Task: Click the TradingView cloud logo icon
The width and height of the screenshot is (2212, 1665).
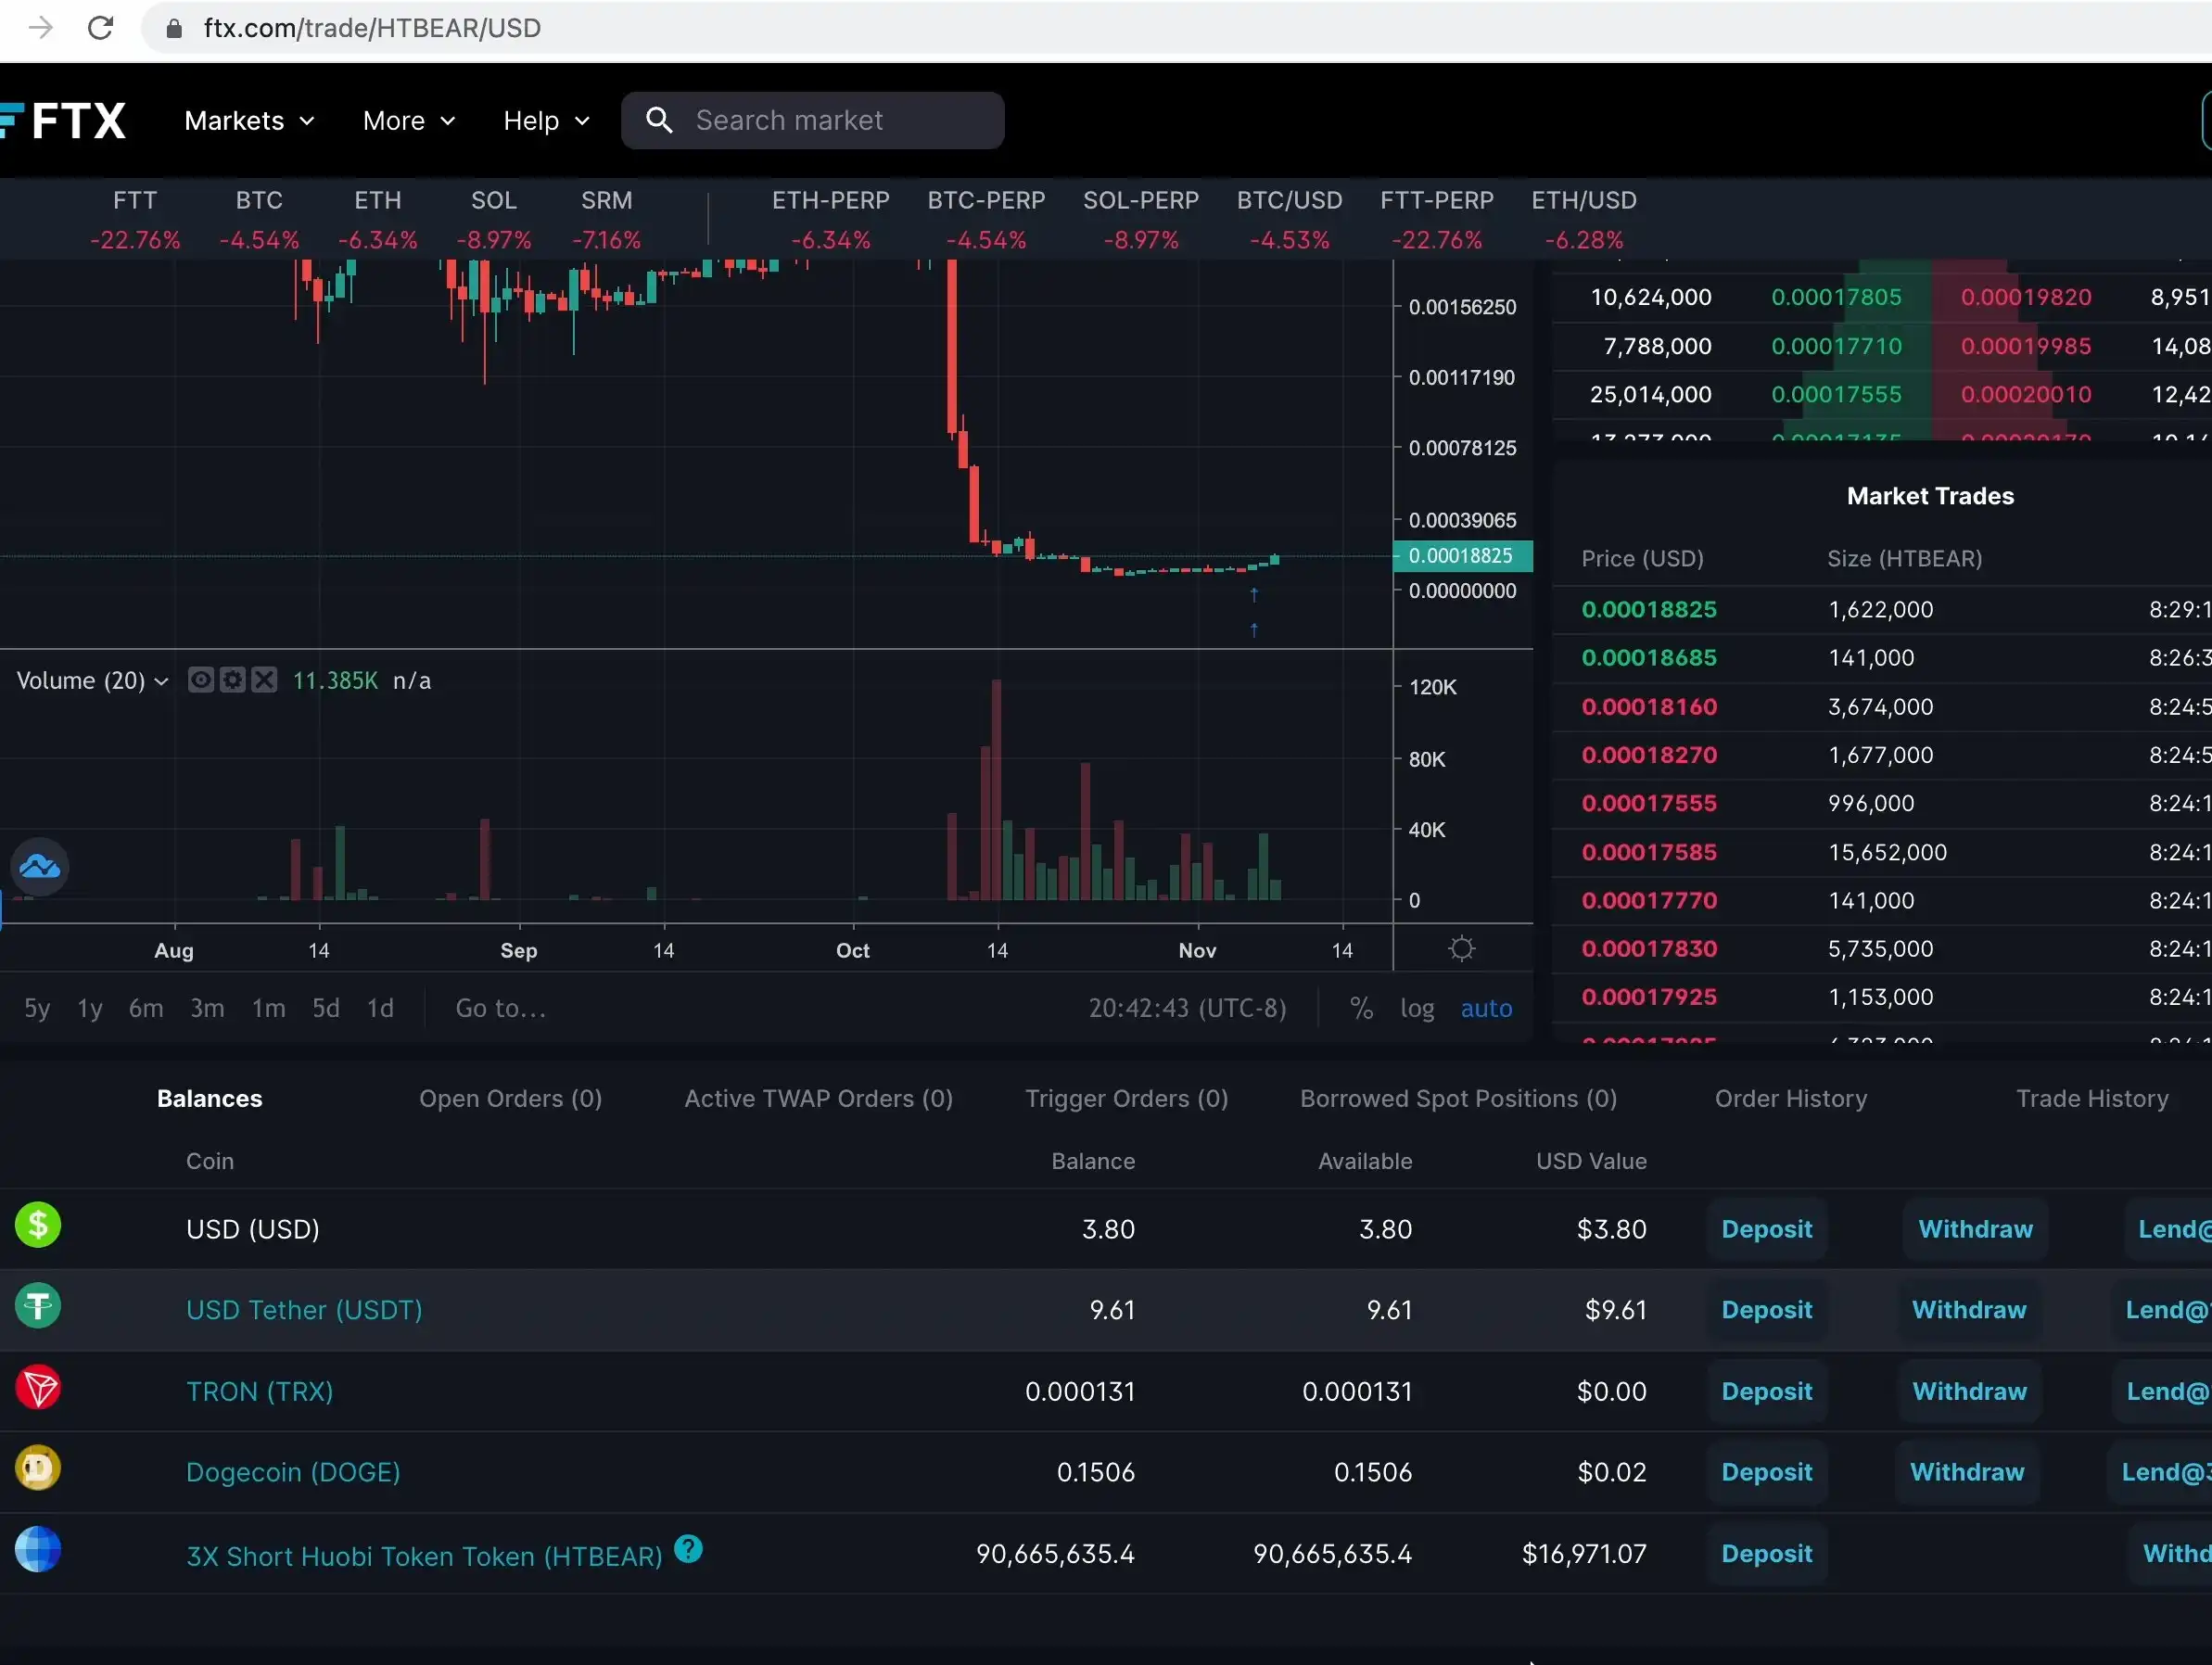Action: (x=40, y=866)
